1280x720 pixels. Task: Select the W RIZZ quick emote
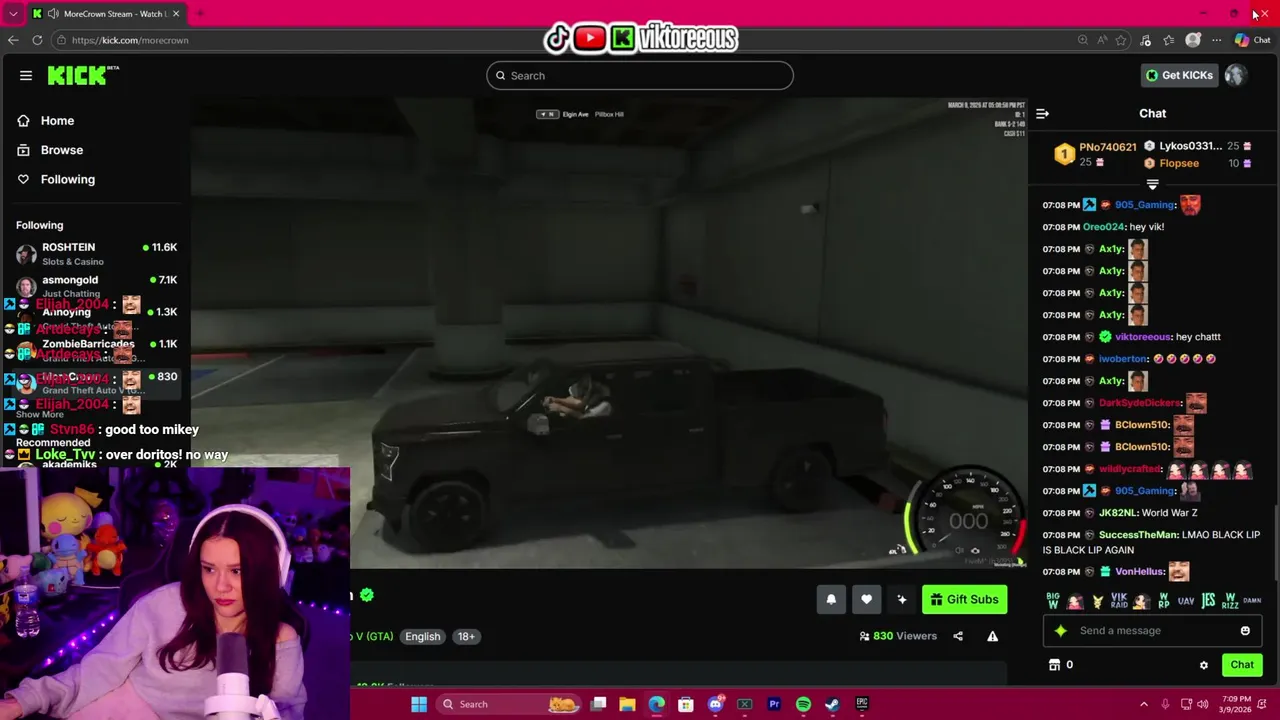(1230, 601)
